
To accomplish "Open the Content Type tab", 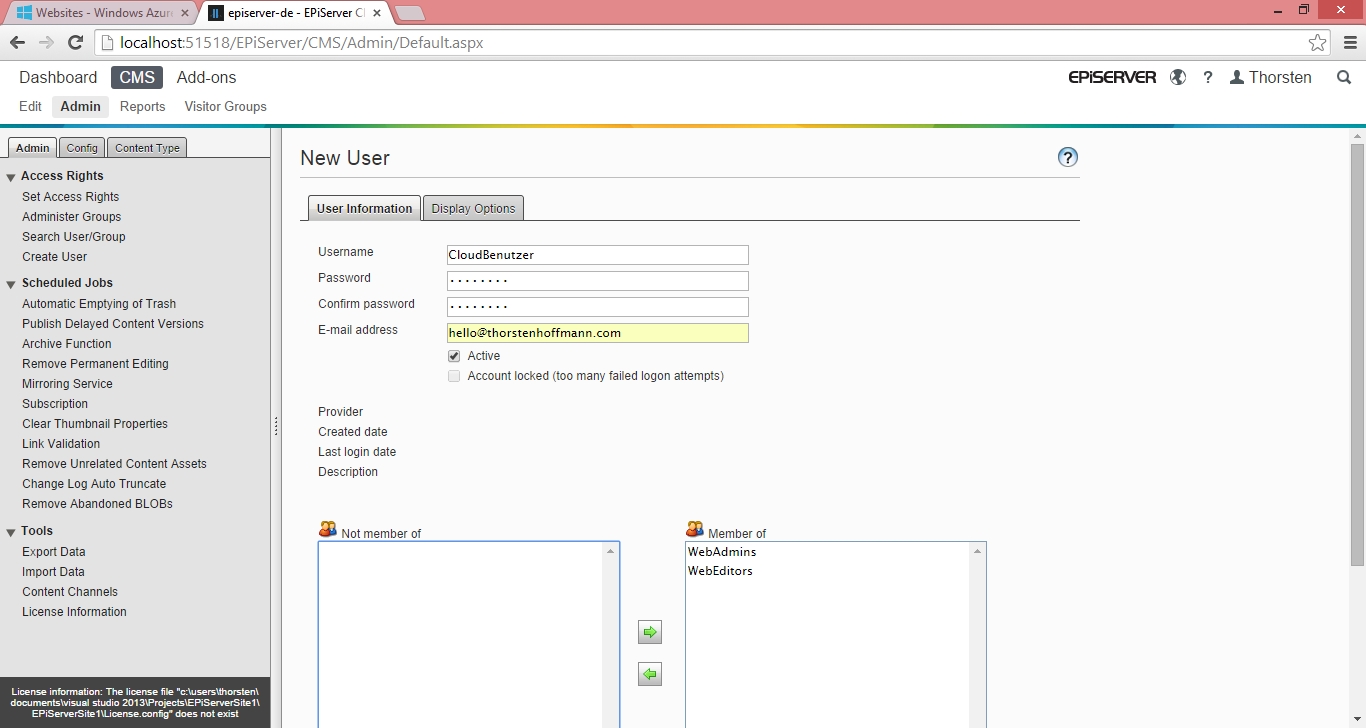I will pyautogui.click(x=147, y=148).
